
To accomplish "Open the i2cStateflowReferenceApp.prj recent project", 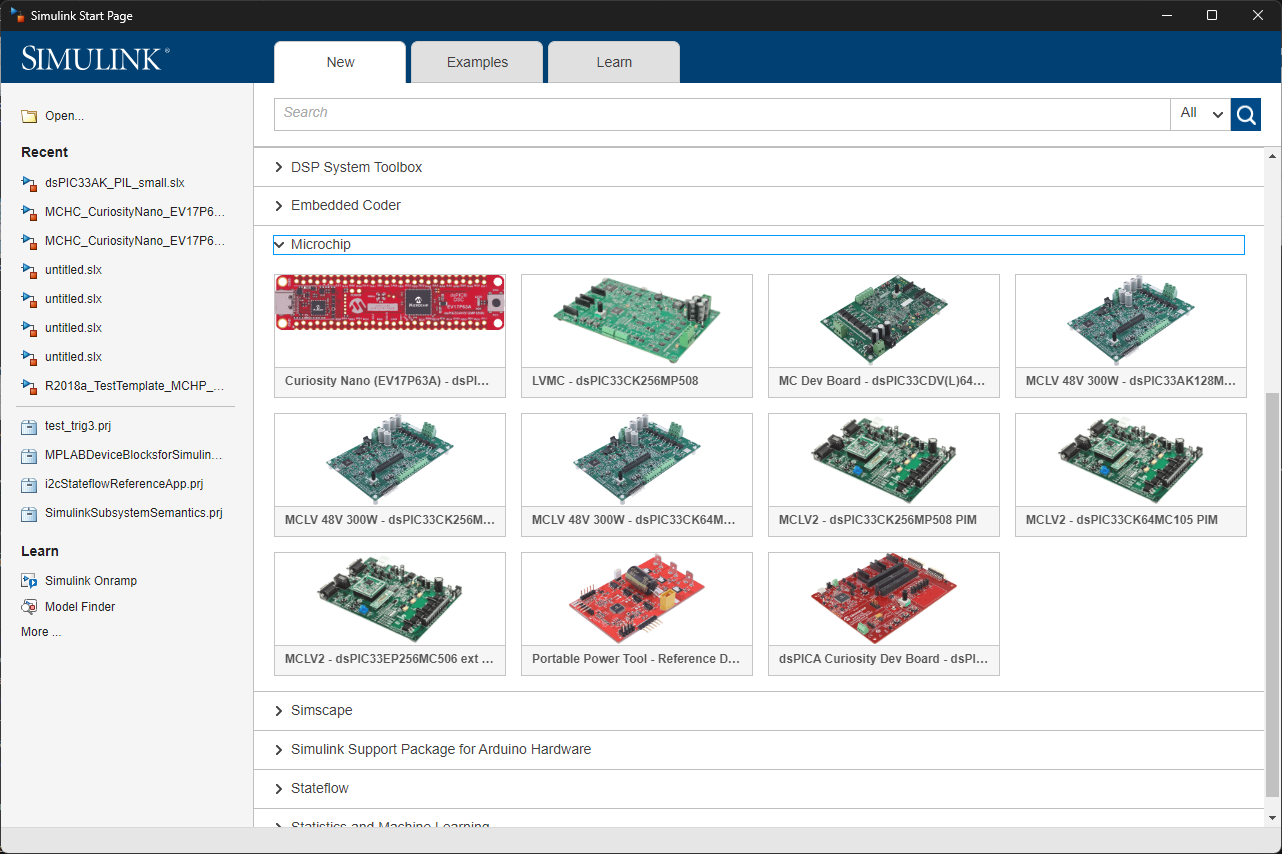I will coord(123,484).
